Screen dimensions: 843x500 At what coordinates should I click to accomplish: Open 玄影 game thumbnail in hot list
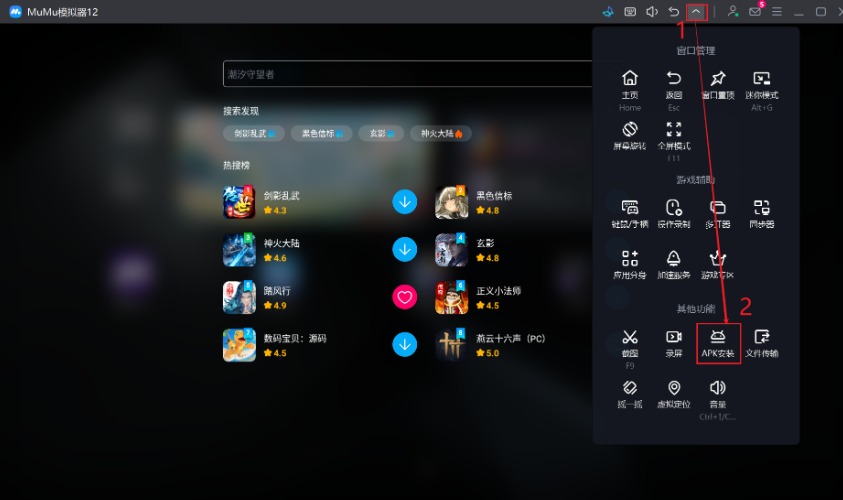[452, 249]
